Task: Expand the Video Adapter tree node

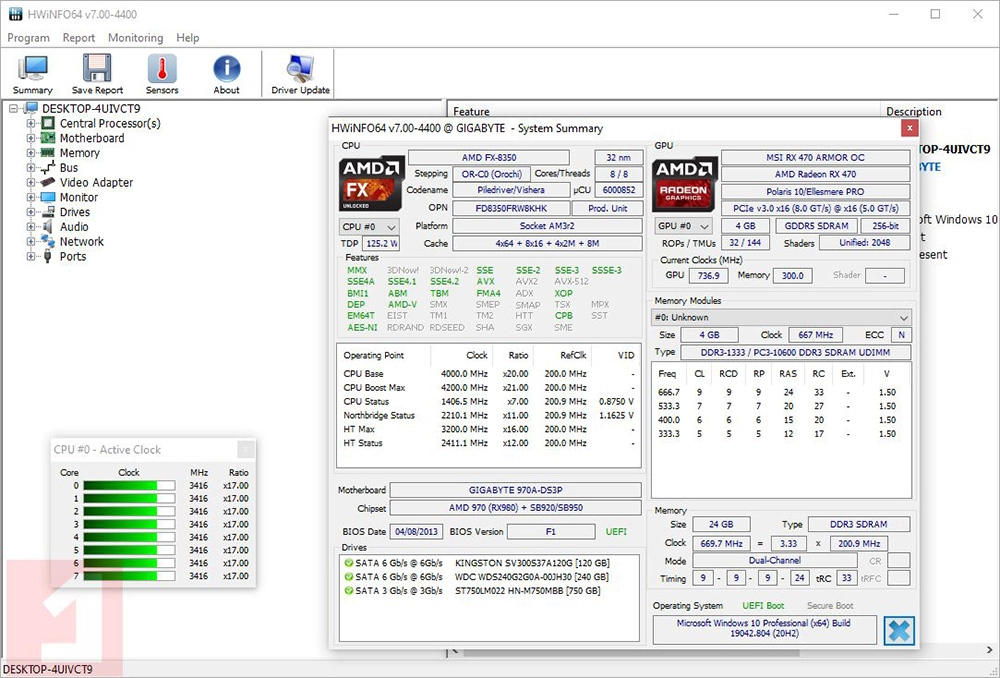Action: pyautogui.click(x=31, y=183)
